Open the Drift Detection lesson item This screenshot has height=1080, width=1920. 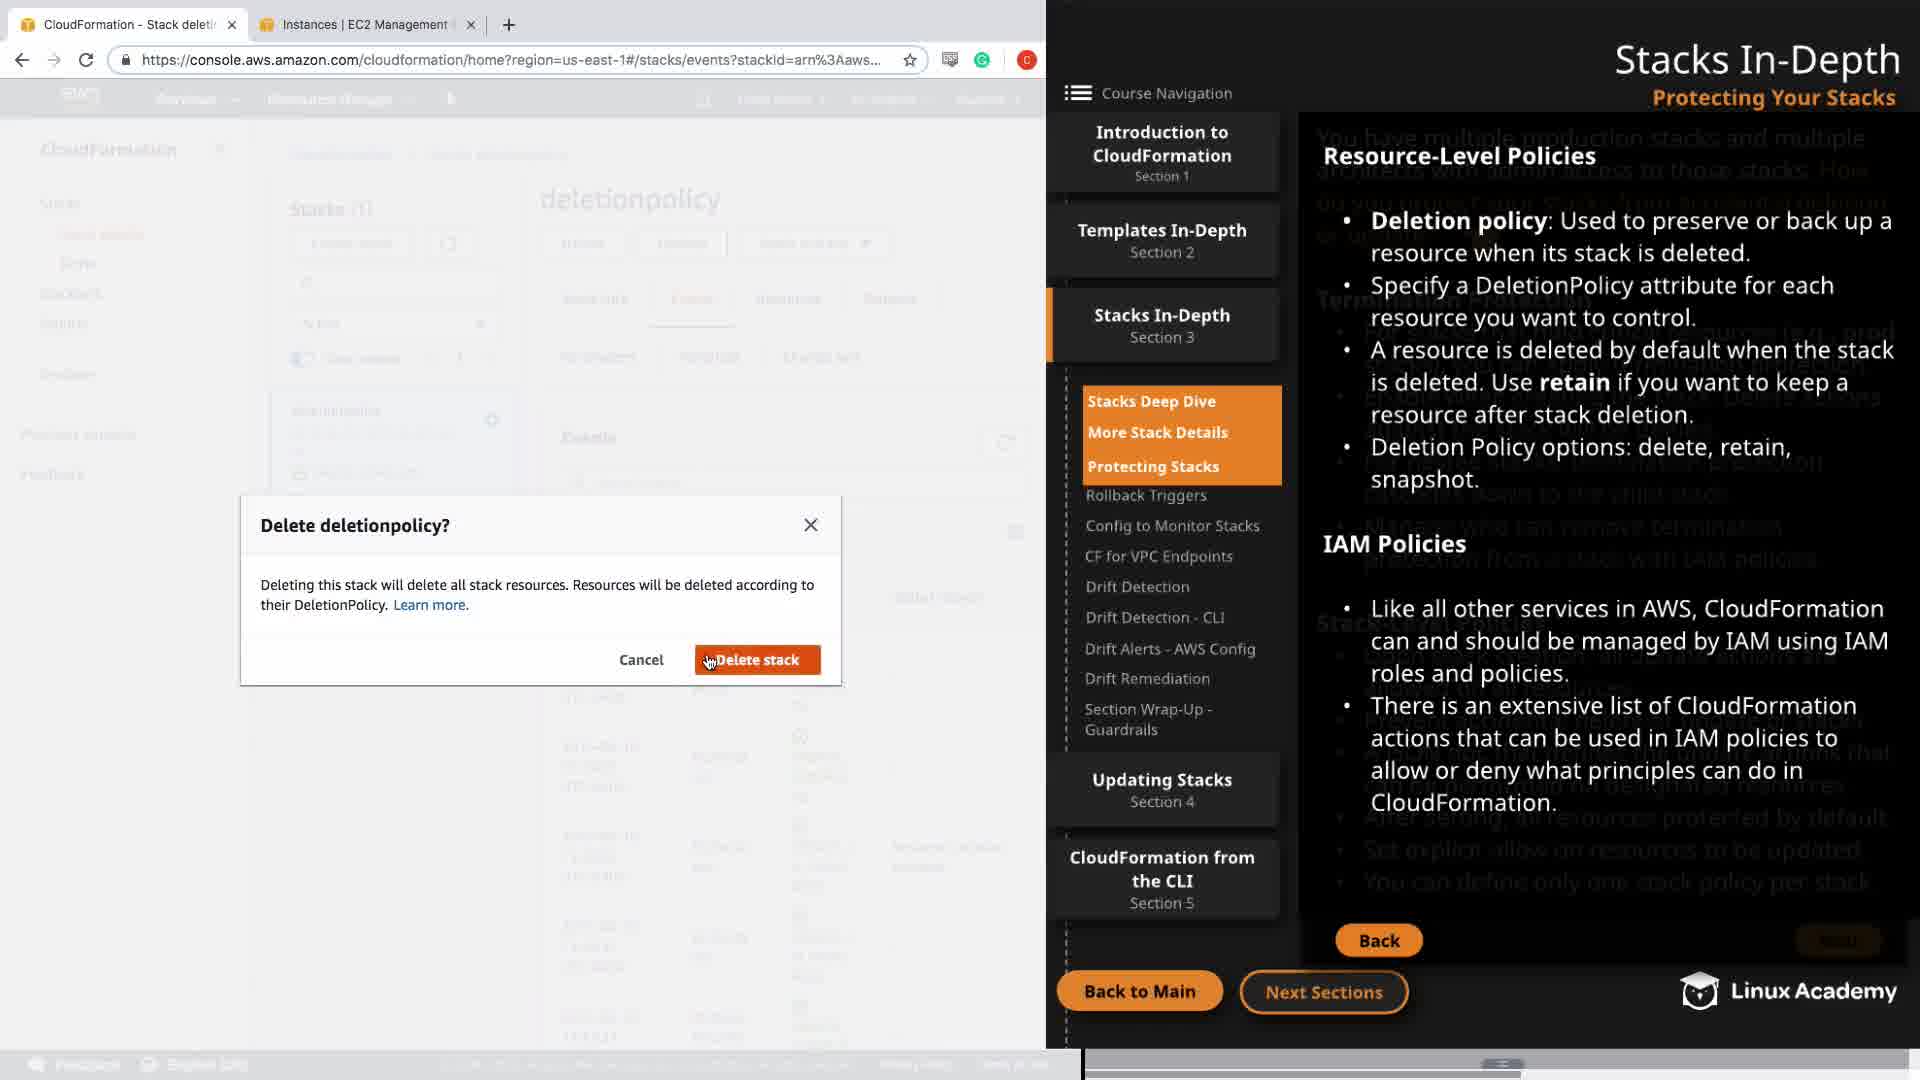(1137, 587)
